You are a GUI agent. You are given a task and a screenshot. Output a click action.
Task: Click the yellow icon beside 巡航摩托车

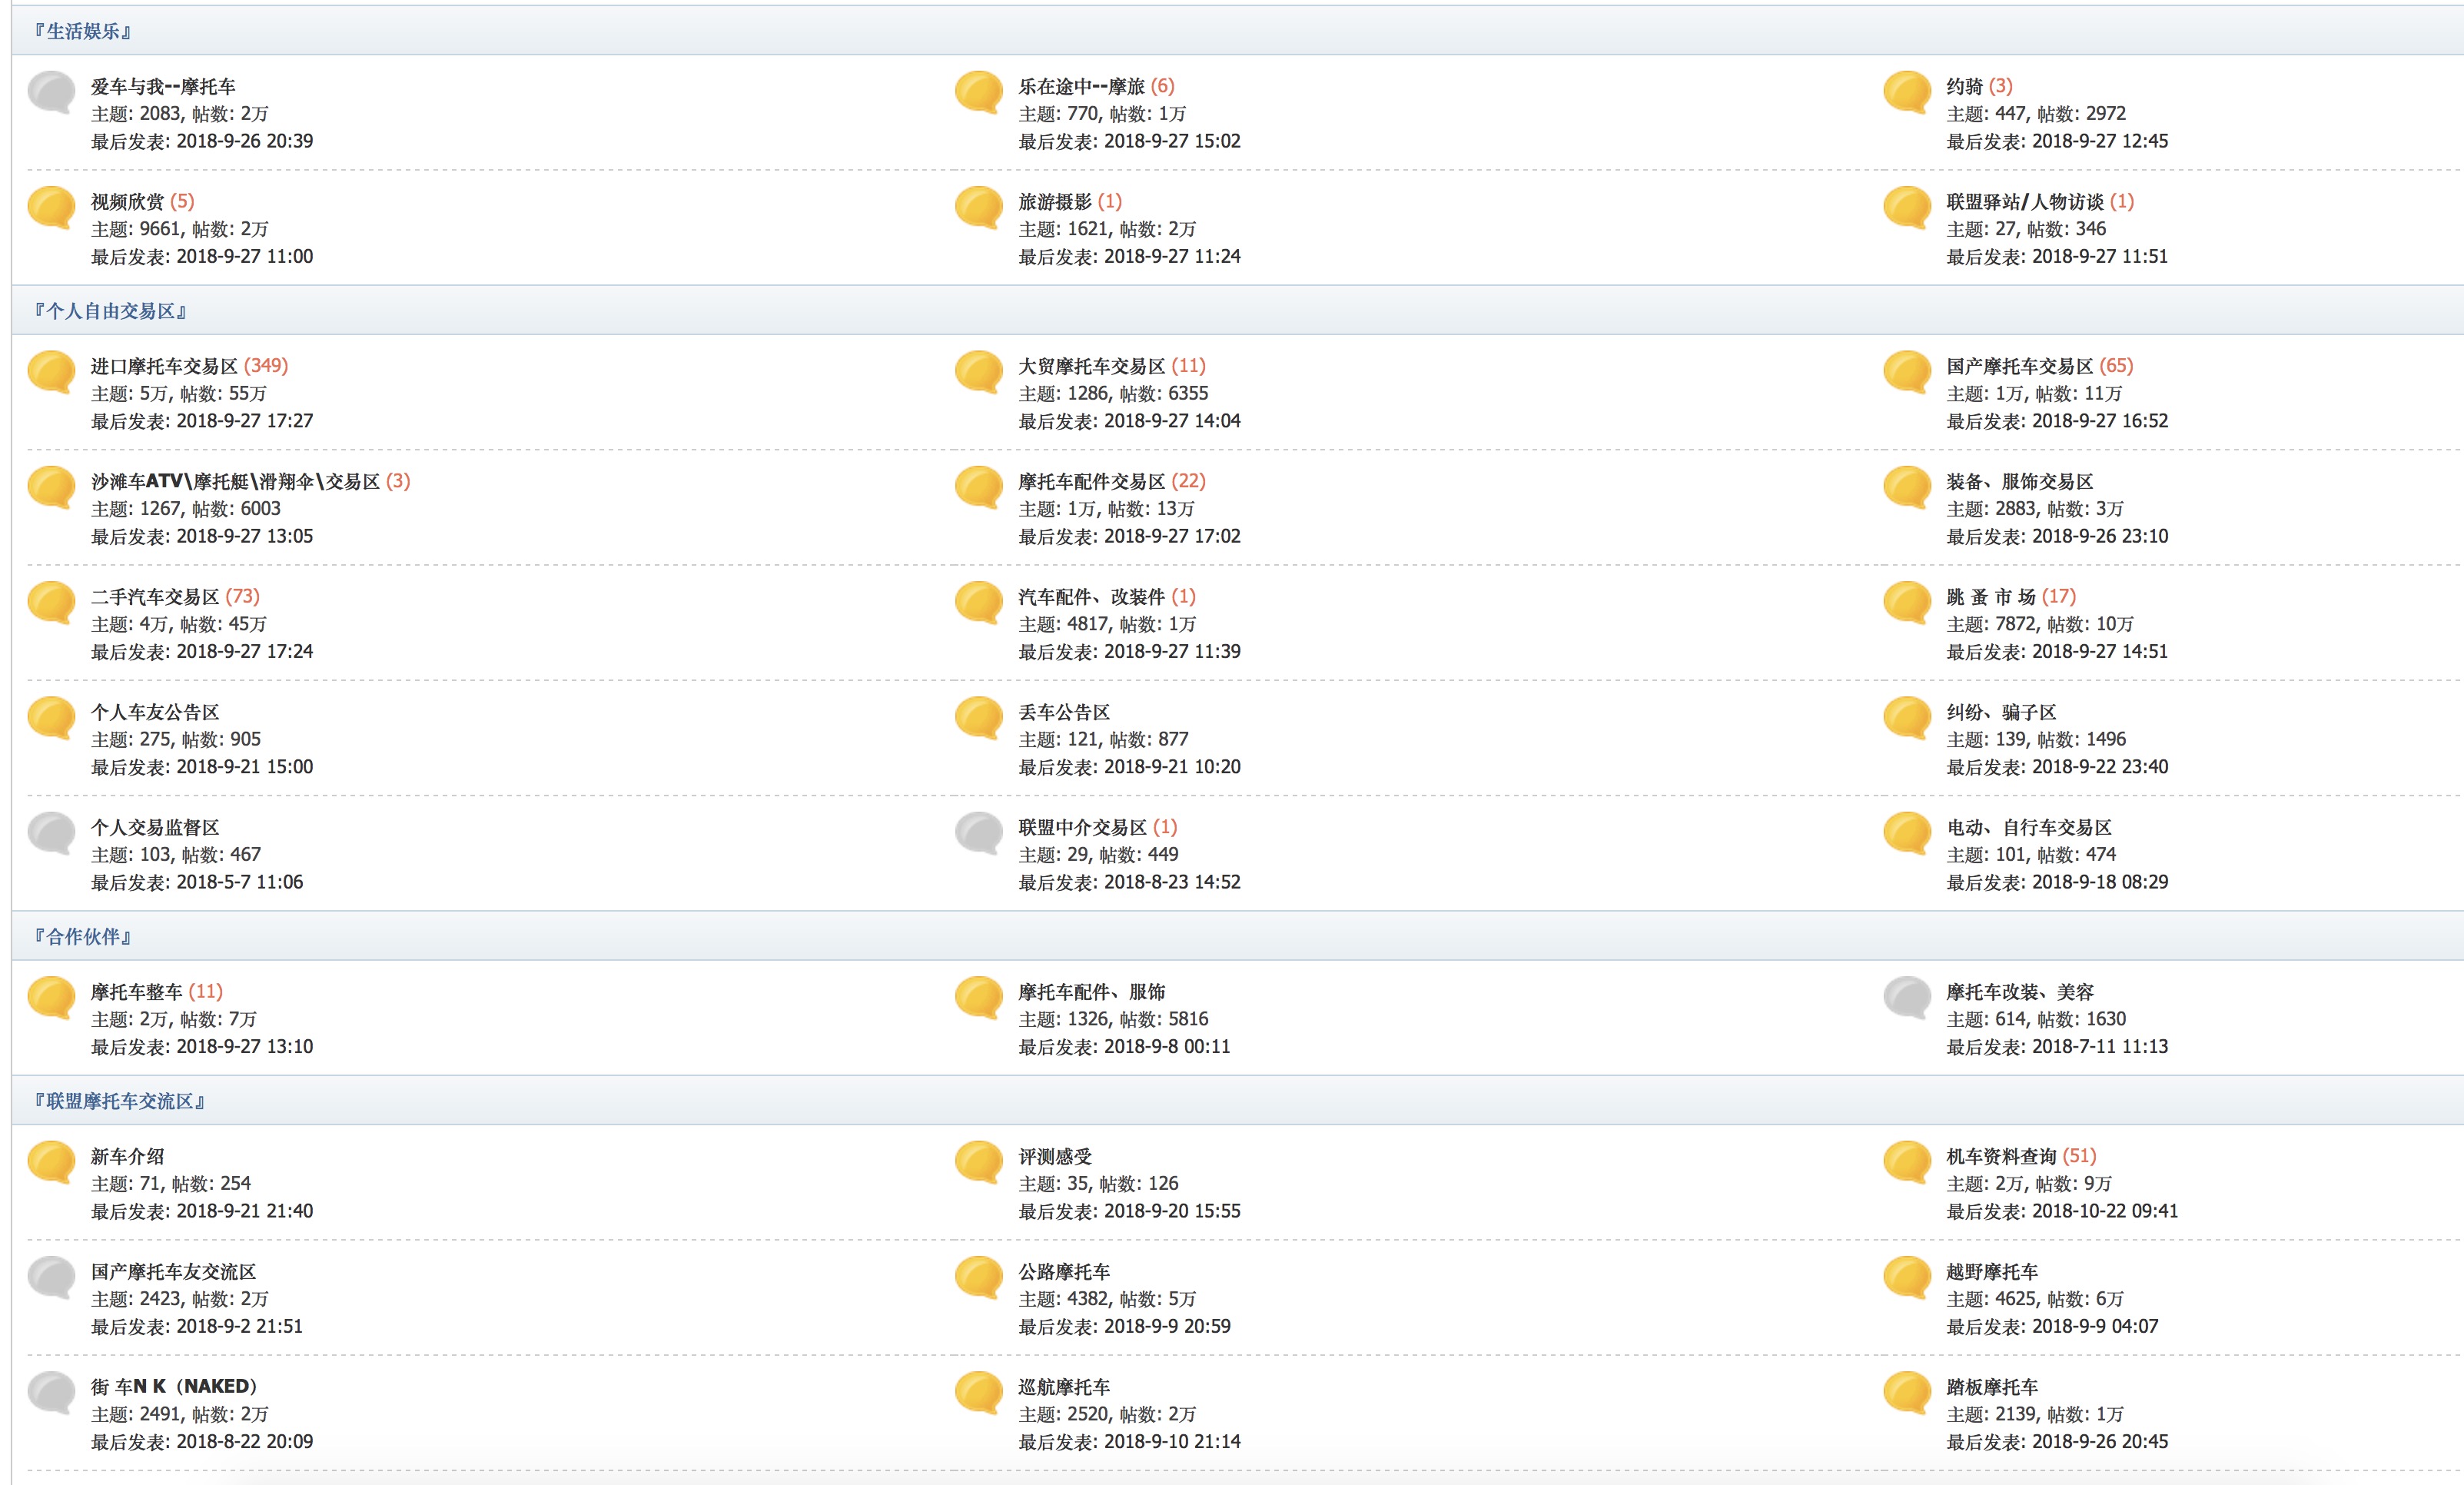pyautogui.click(x=979, y=1392)
